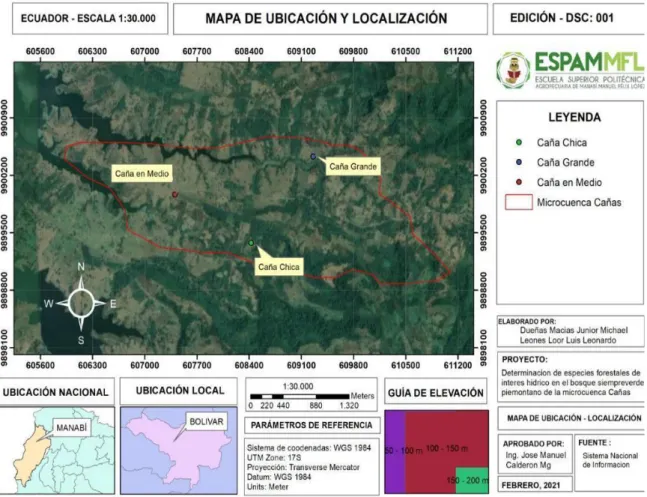Click the UBICACIÓN NACIONAL heading
This screenshot has width=647, height=497.
56,392
